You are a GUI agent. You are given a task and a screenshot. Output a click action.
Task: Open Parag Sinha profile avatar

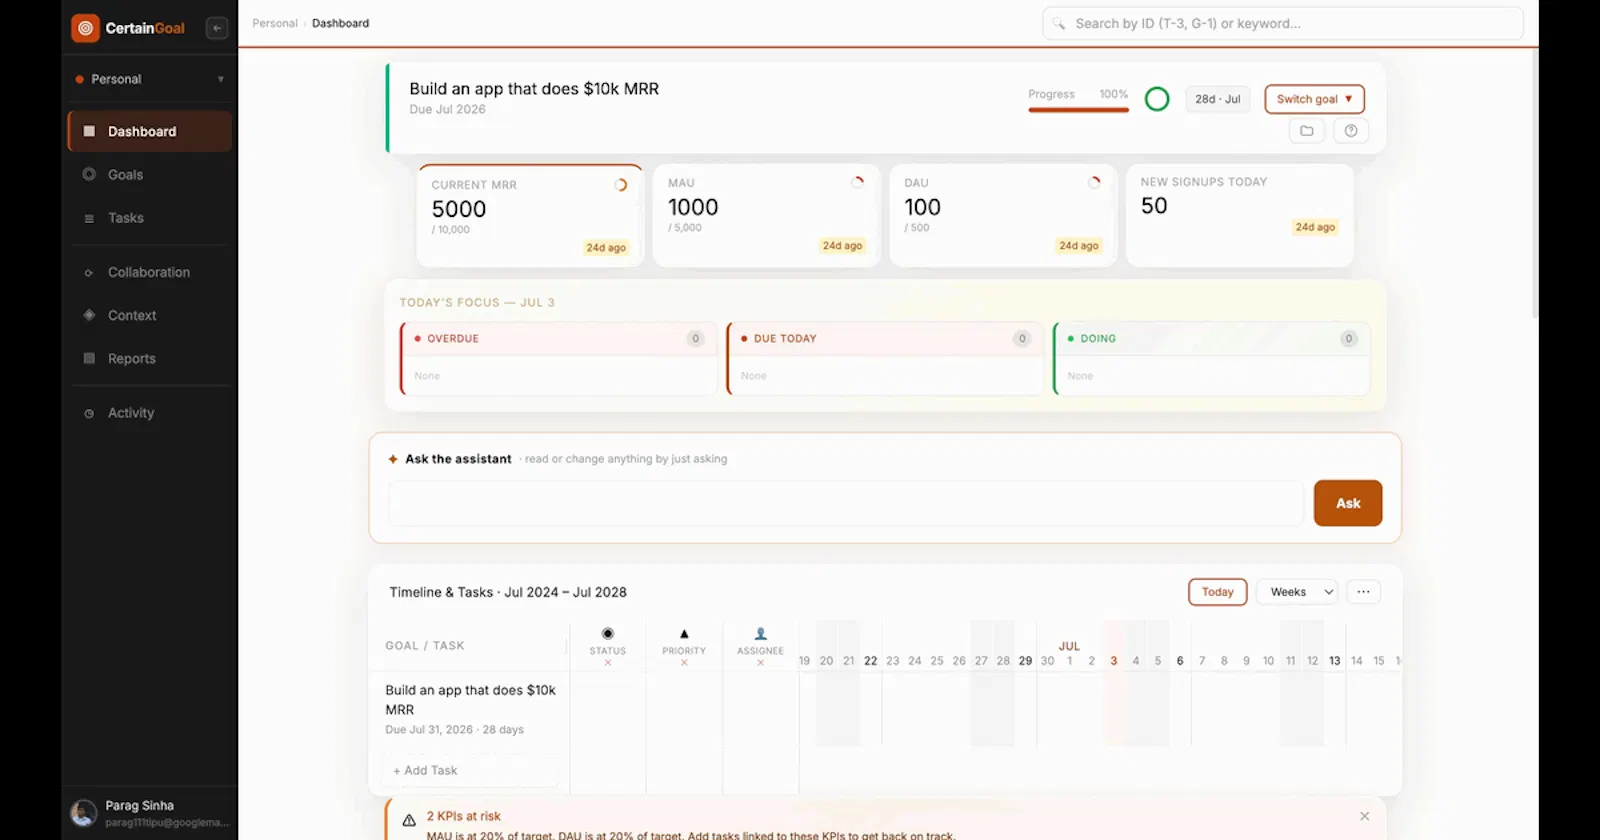84,813
